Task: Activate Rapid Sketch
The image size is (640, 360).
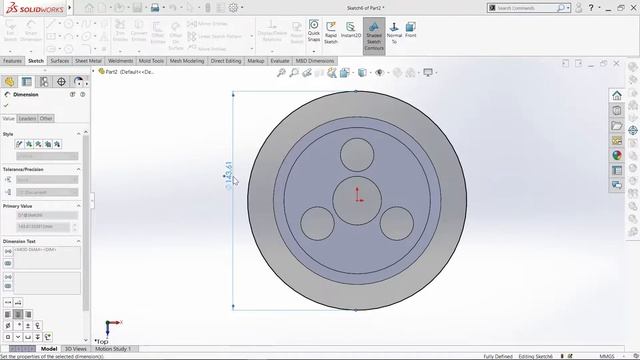Action: (x=331, y=32)
